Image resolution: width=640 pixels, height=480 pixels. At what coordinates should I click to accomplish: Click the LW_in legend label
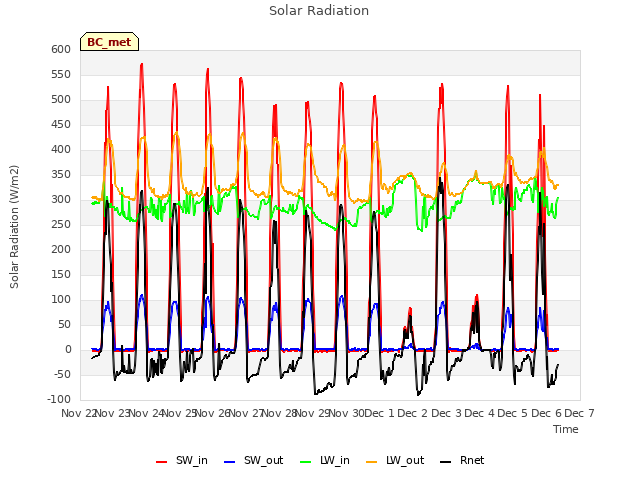[x=335, y=460]
